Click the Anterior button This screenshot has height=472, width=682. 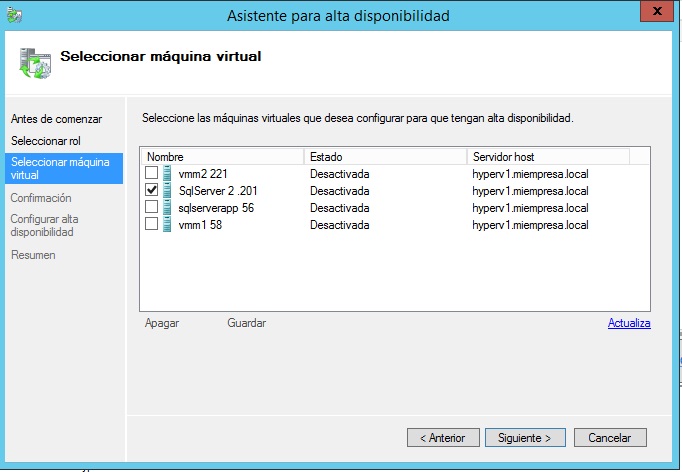click(x=441, y=438)
